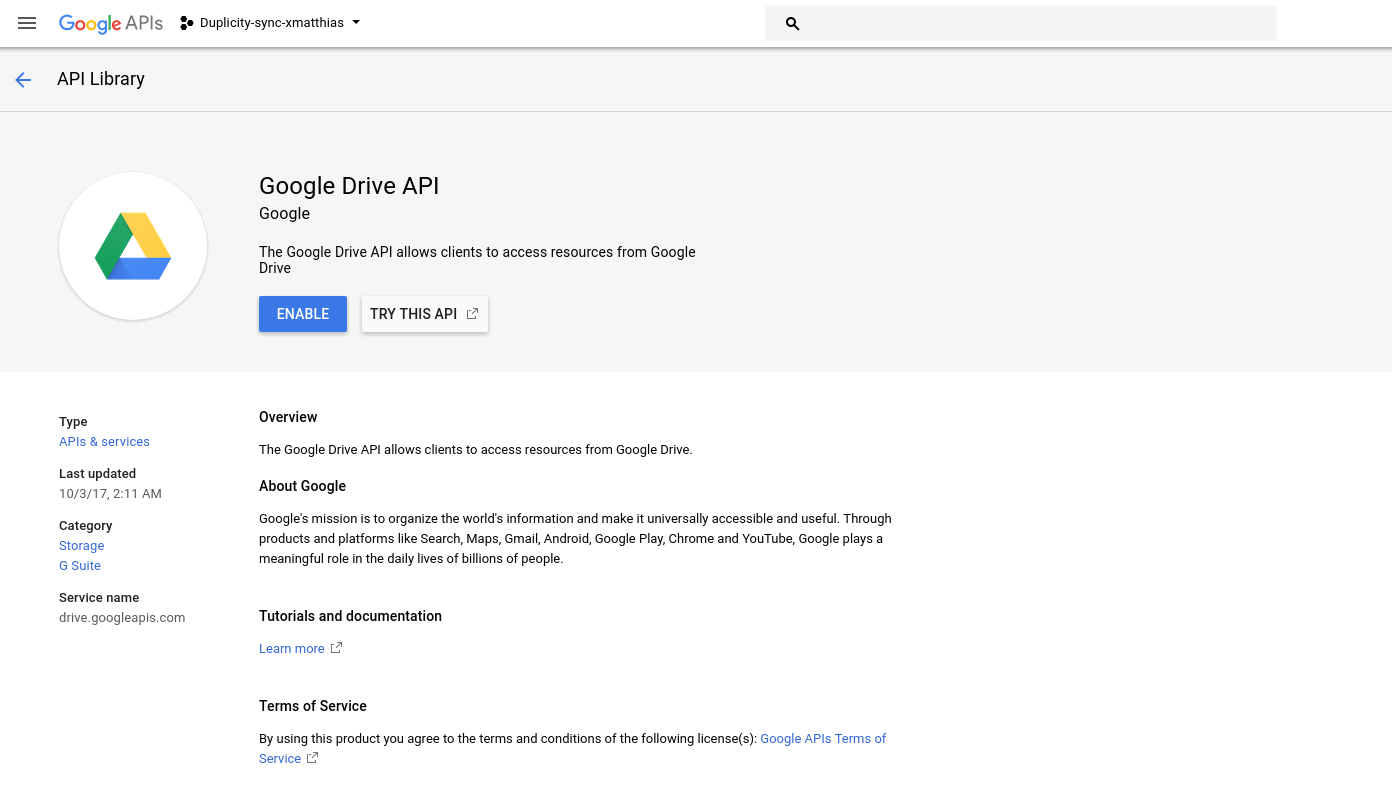Click the API Library page title
The height and width of the screenshot is (788, 1392).
[x=101, y=79]
